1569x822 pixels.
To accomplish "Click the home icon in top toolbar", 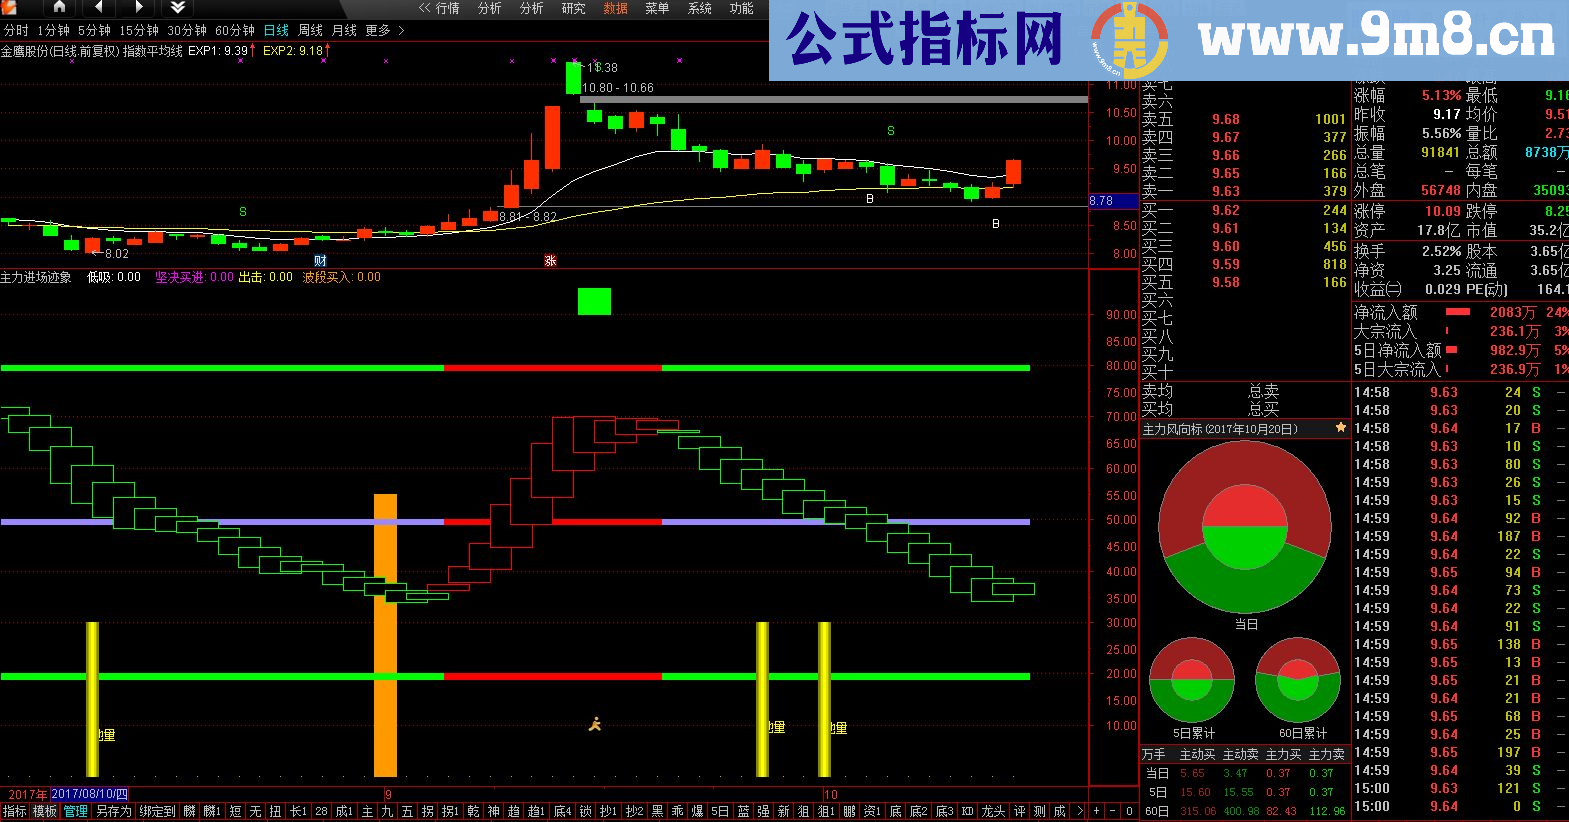I will pyautogui.click(x=59, y=8).
